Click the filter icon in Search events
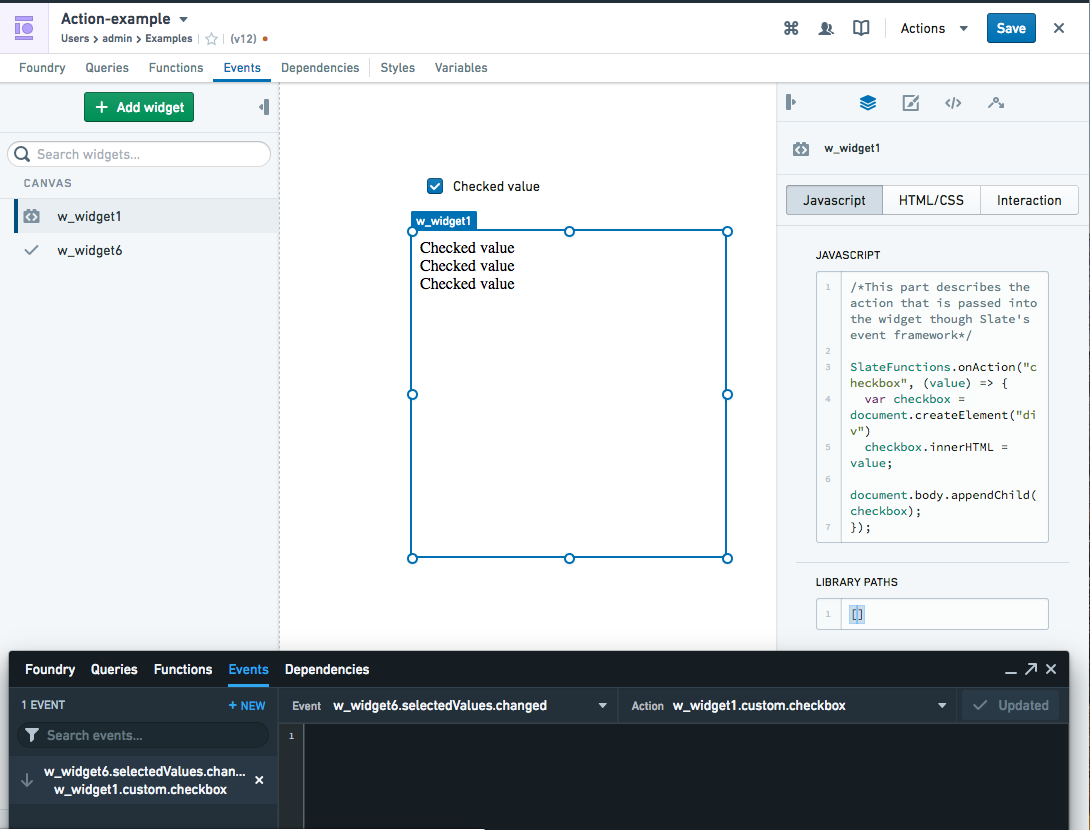The height and width of the screenshot is (830, 1090). 32,735
